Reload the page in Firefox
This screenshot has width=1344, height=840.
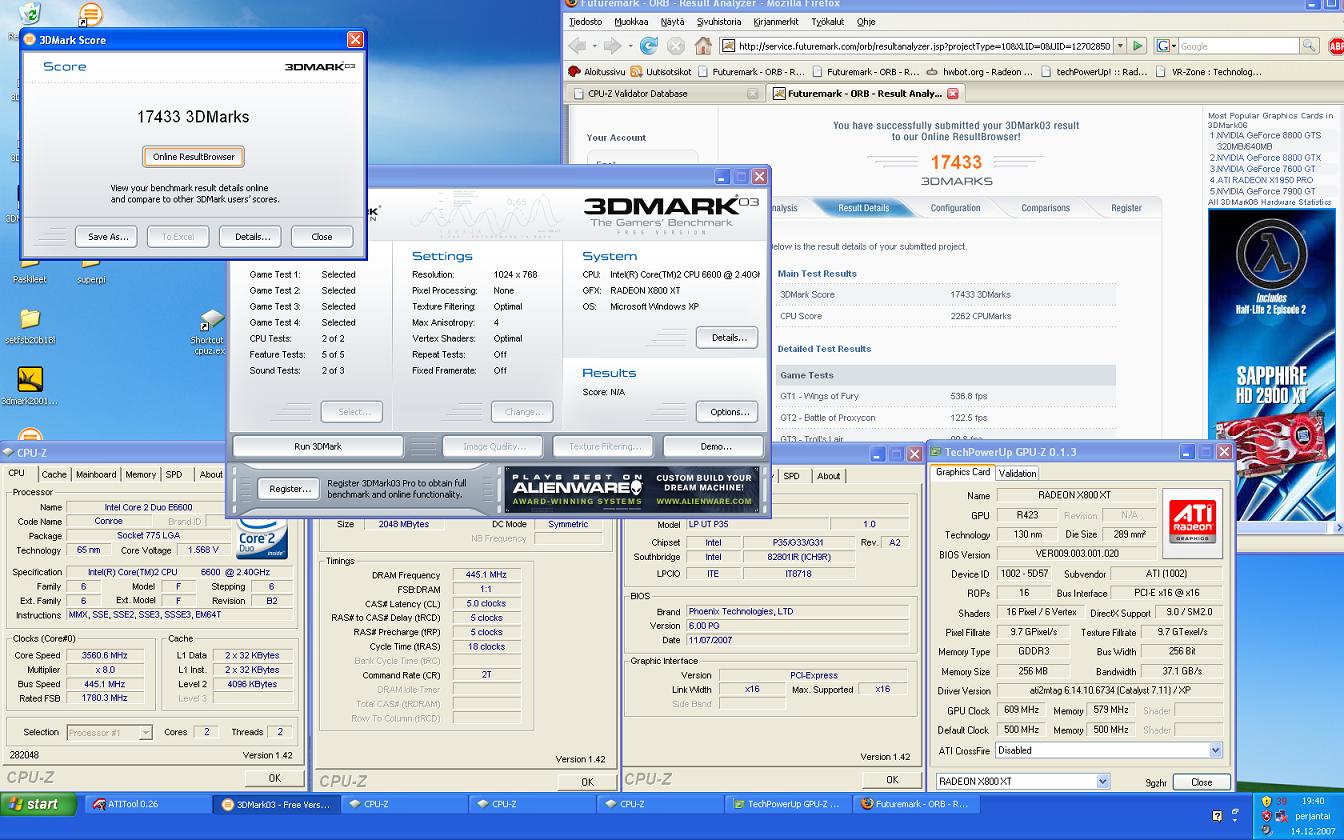point(649,46)
